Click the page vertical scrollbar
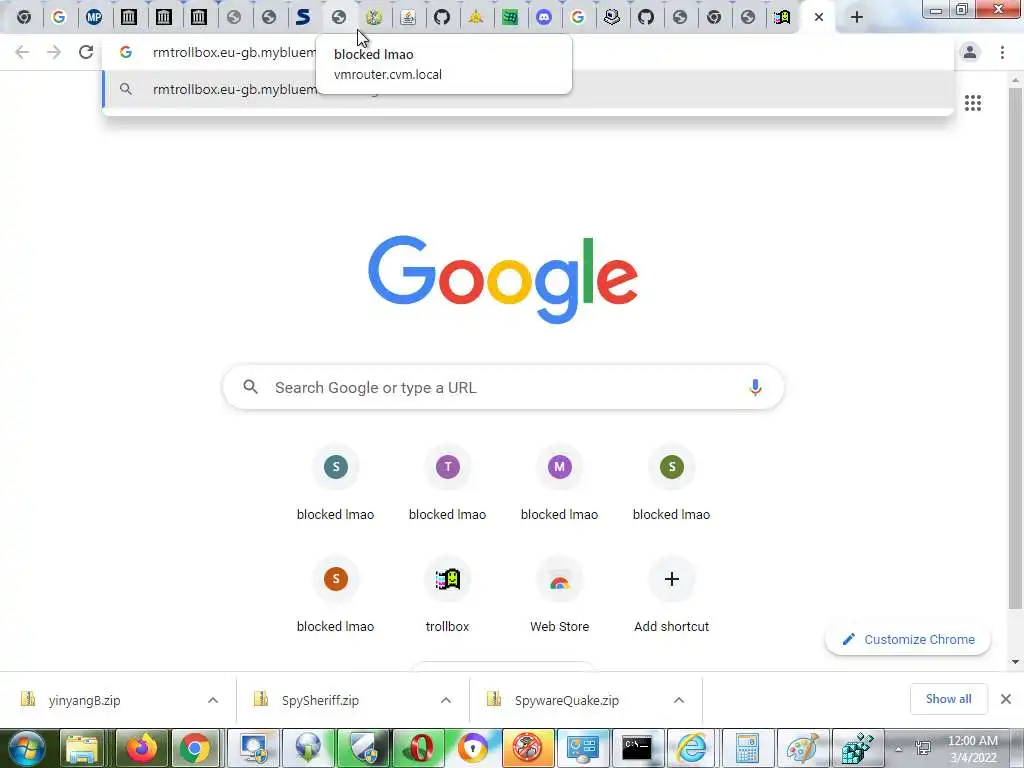The image size is (1024, 768). point(1015,349)
